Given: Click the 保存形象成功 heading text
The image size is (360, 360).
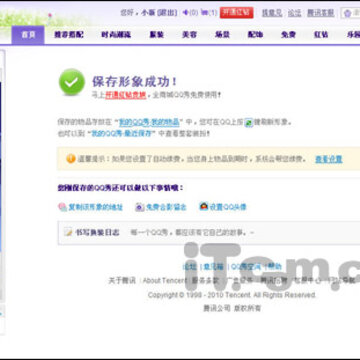Looking at the screenshot, I should [x=135, y=82].
